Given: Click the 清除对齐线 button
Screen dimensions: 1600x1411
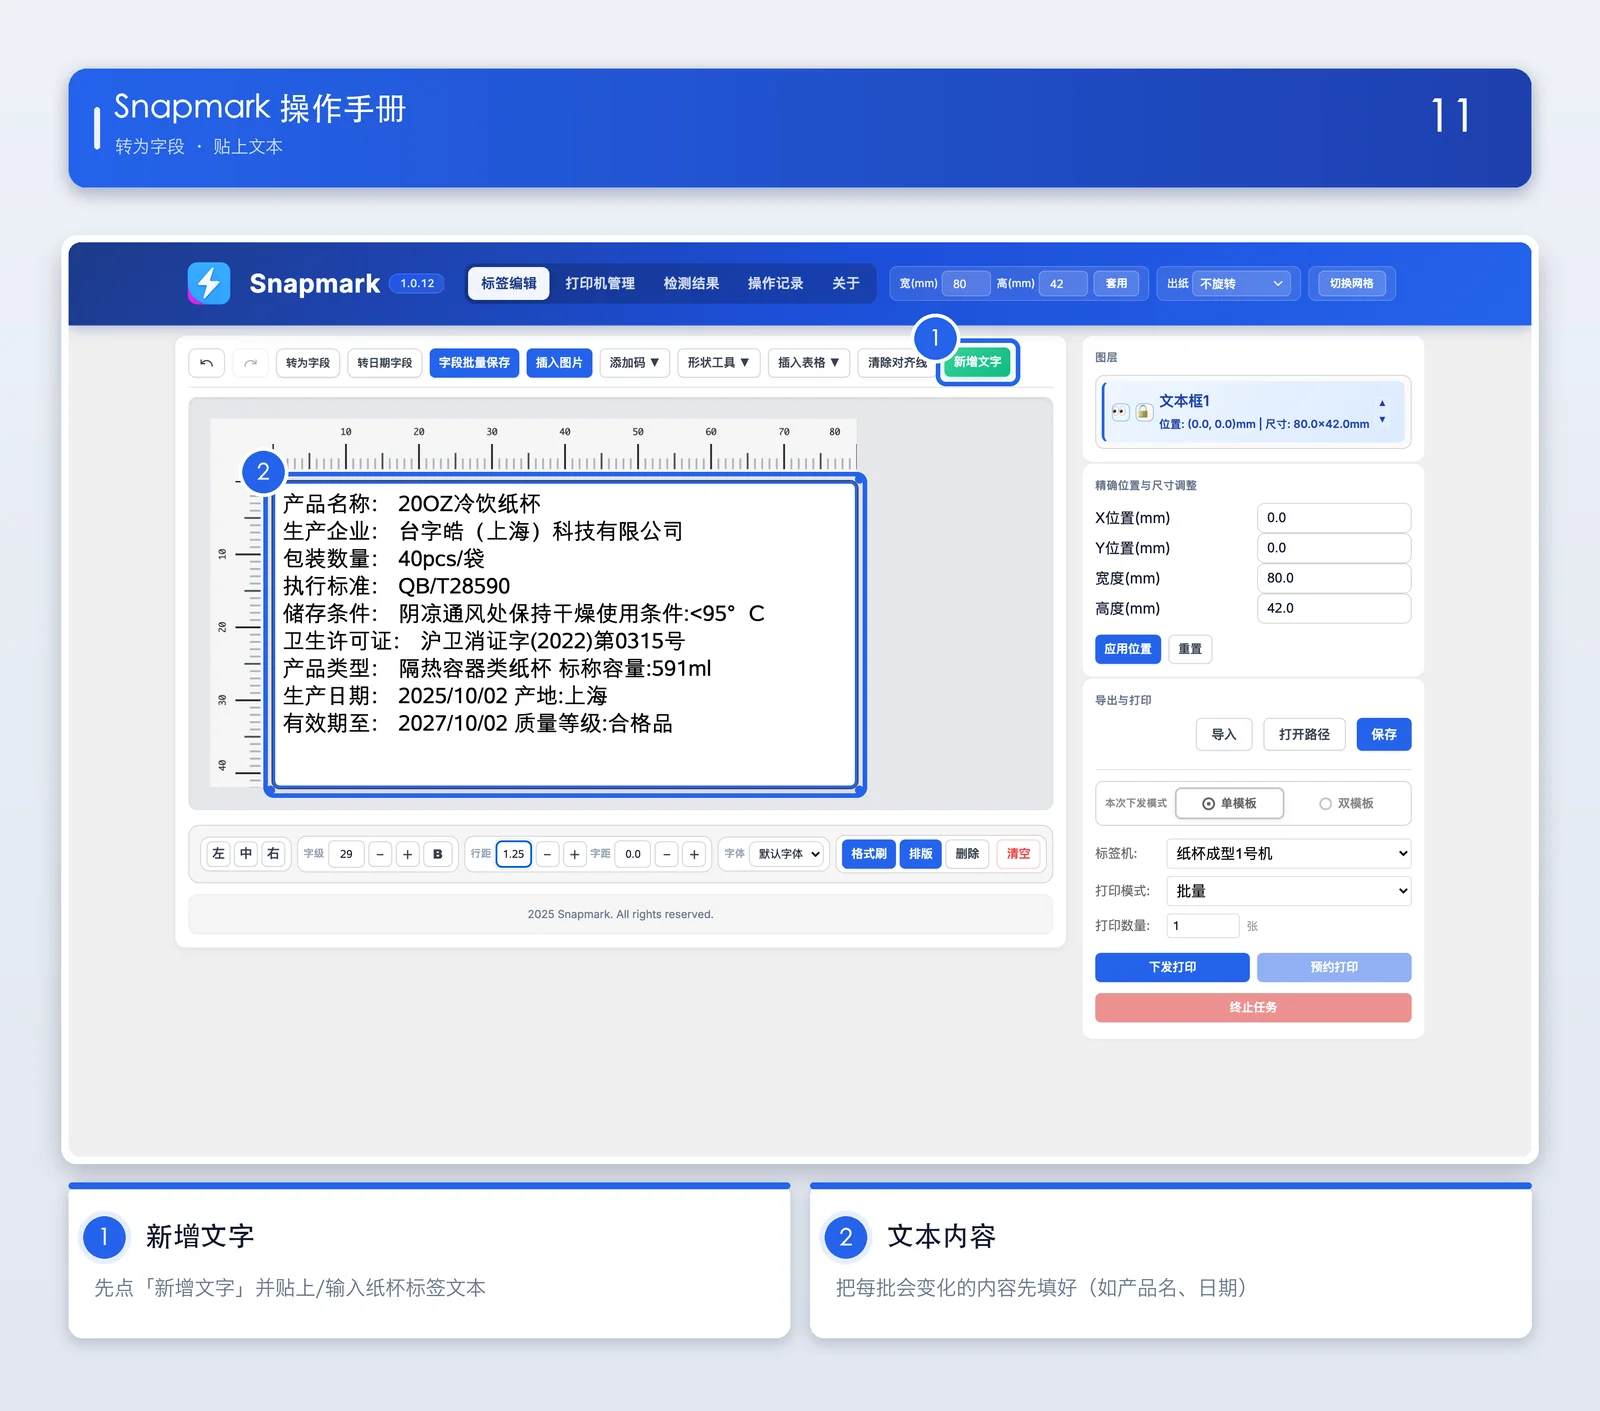Looking at the screenshot, I should [x=897, y=363].
